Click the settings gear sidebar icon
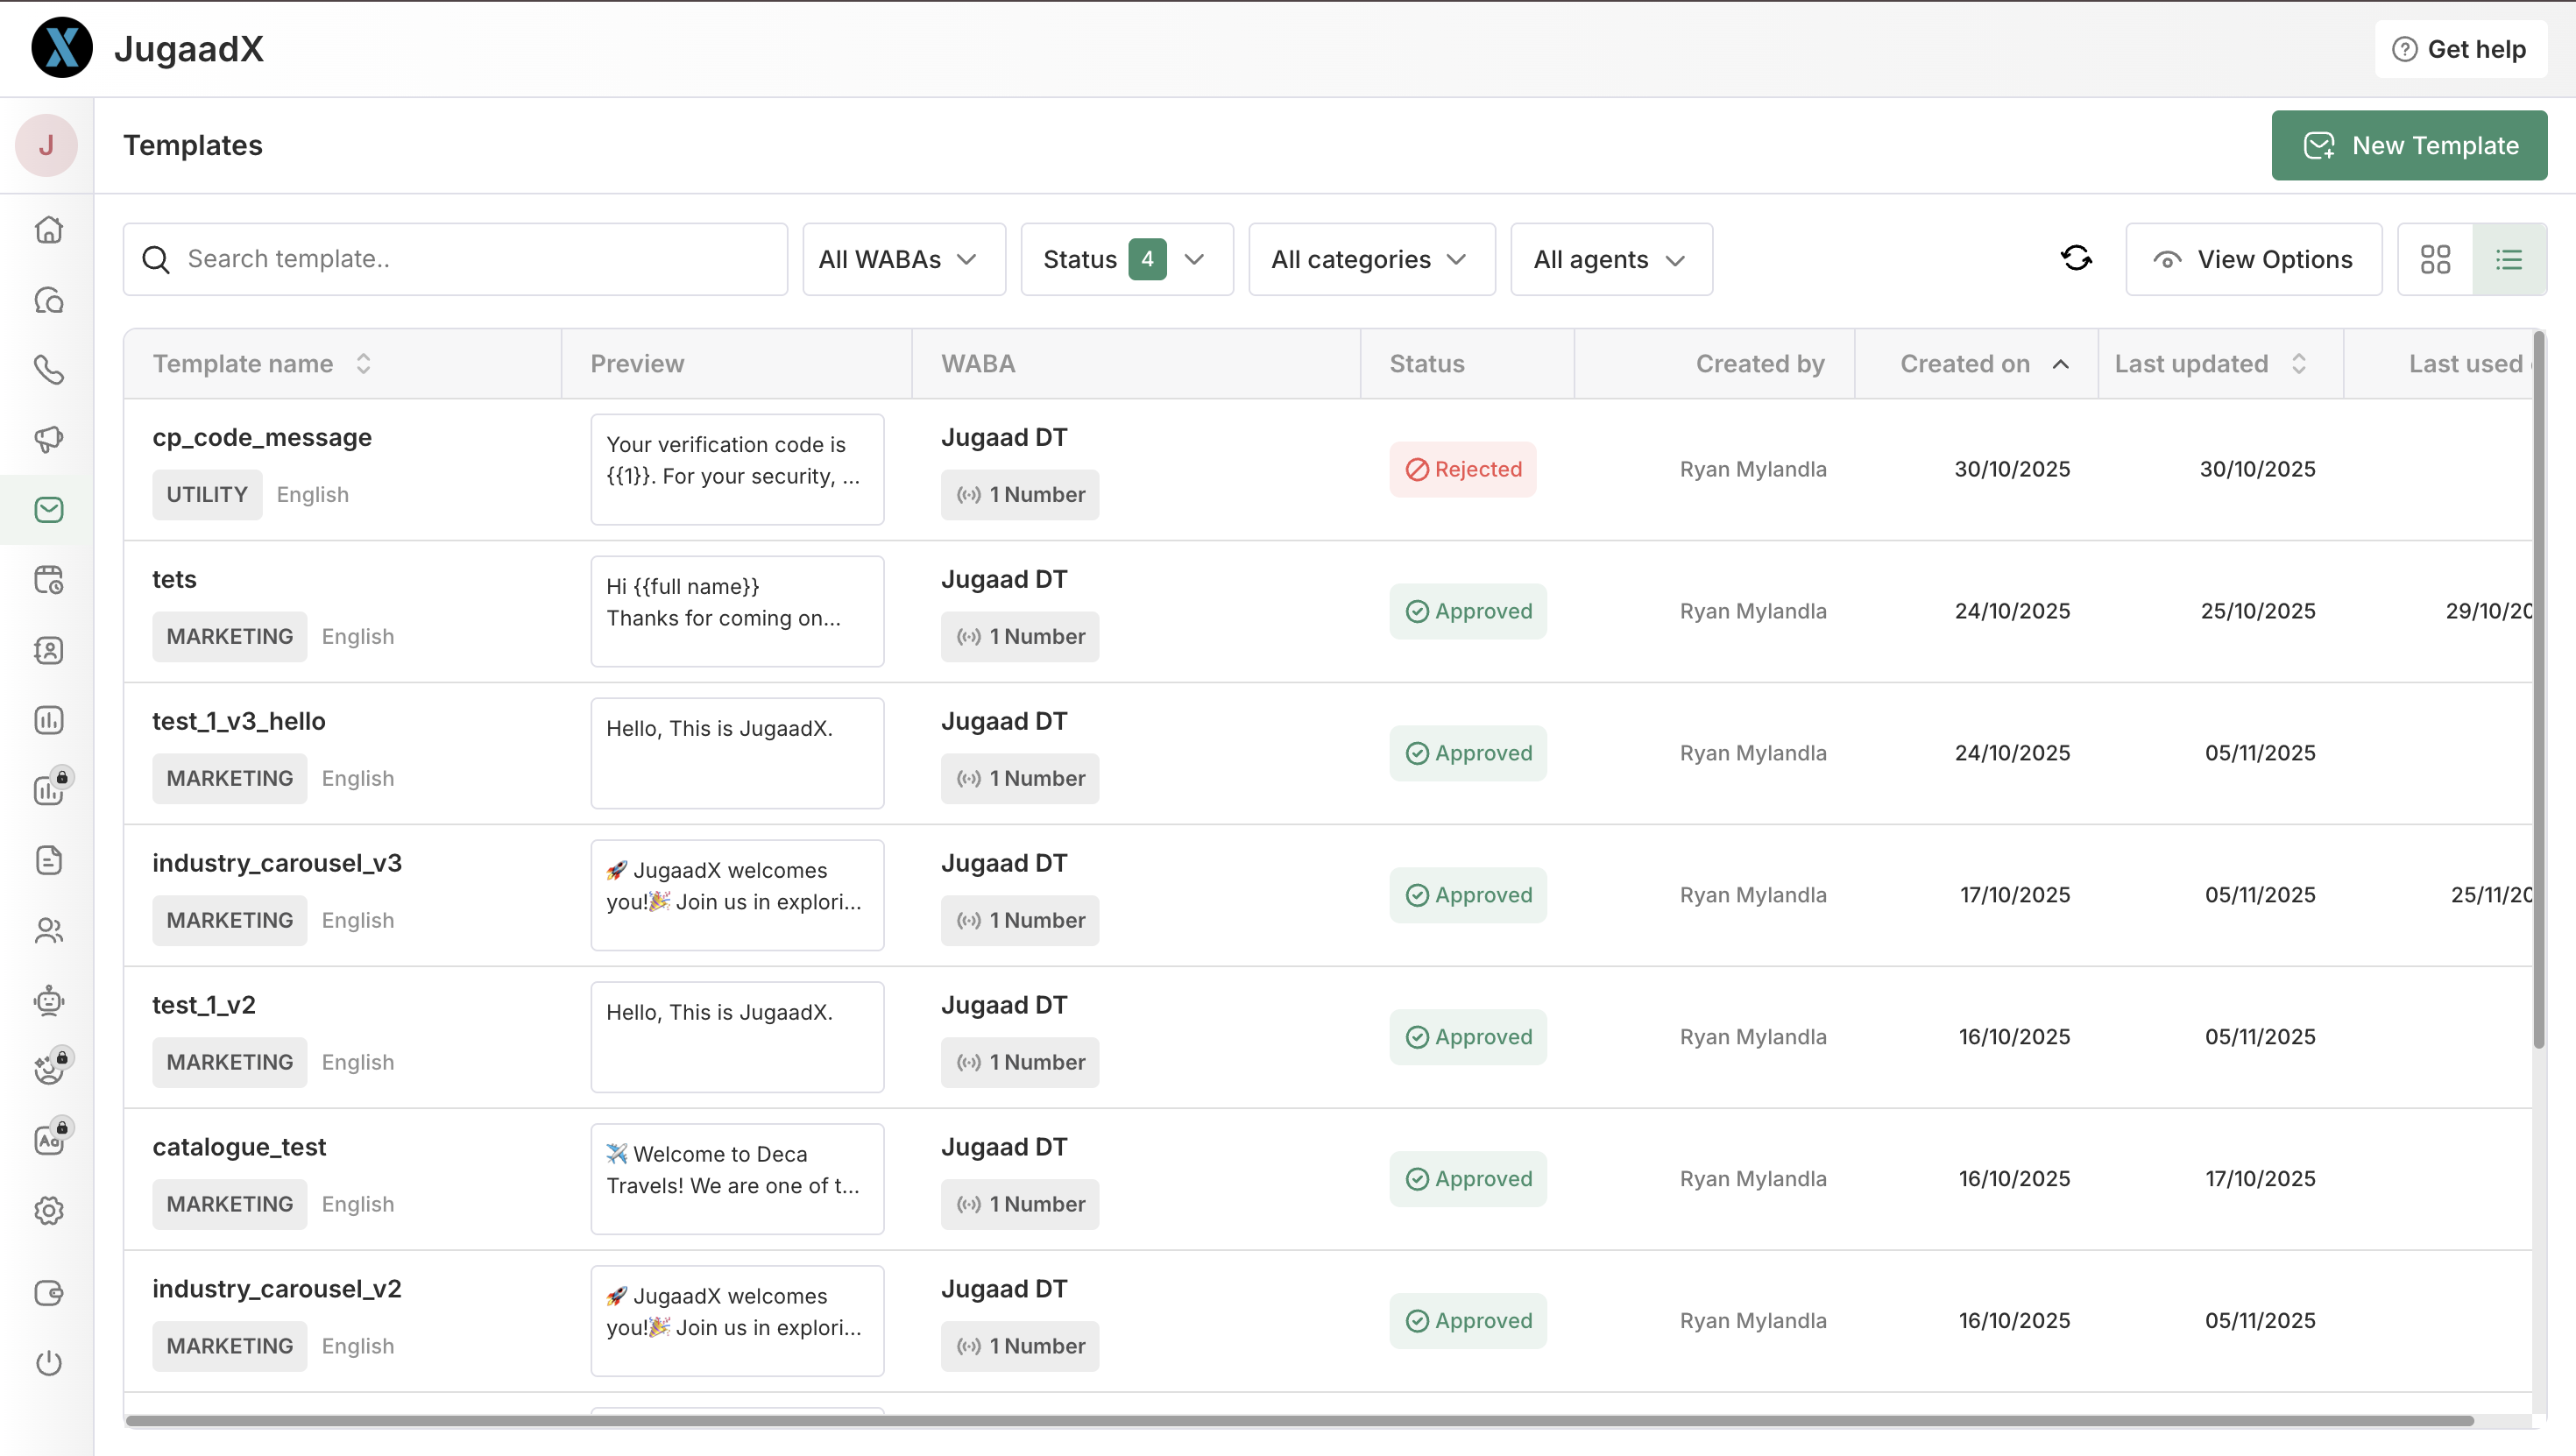Image resolution: width=2576 pixels, height=1456 pixels. click(x=48, y=1211)
